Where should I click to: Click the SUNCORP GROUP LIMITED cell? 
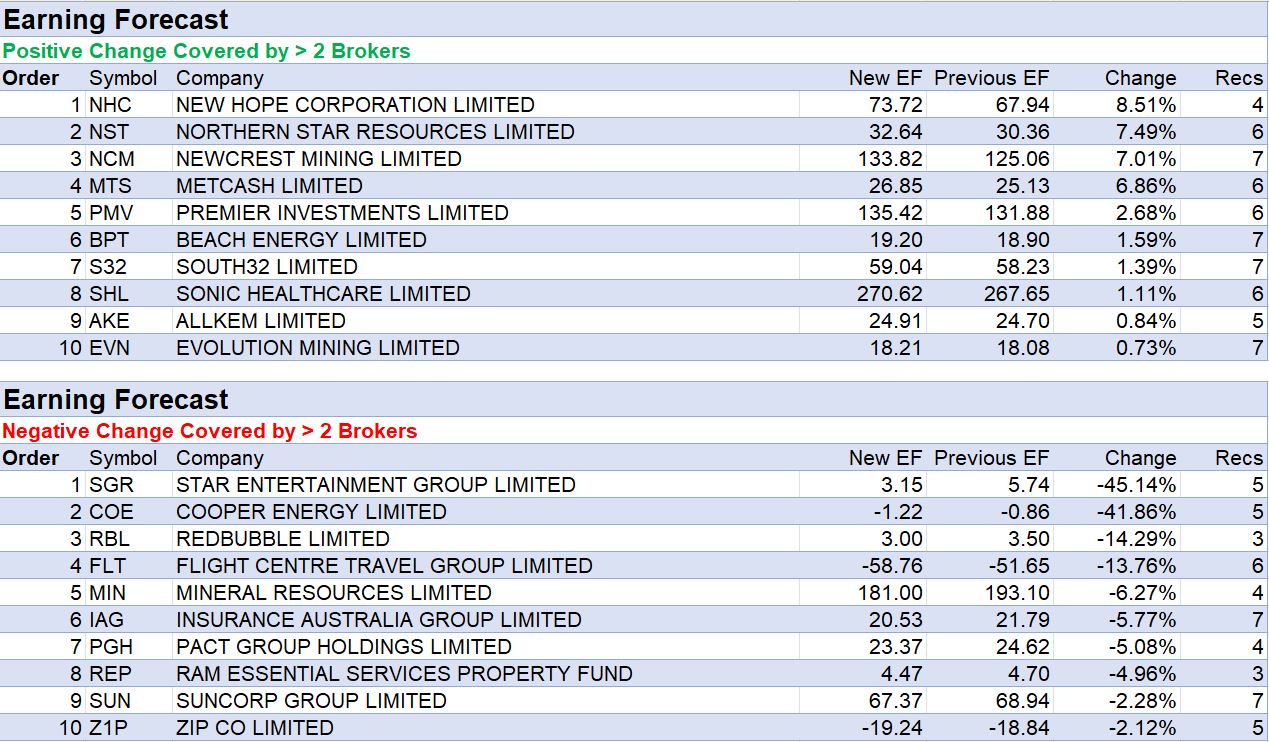point(311,701)
